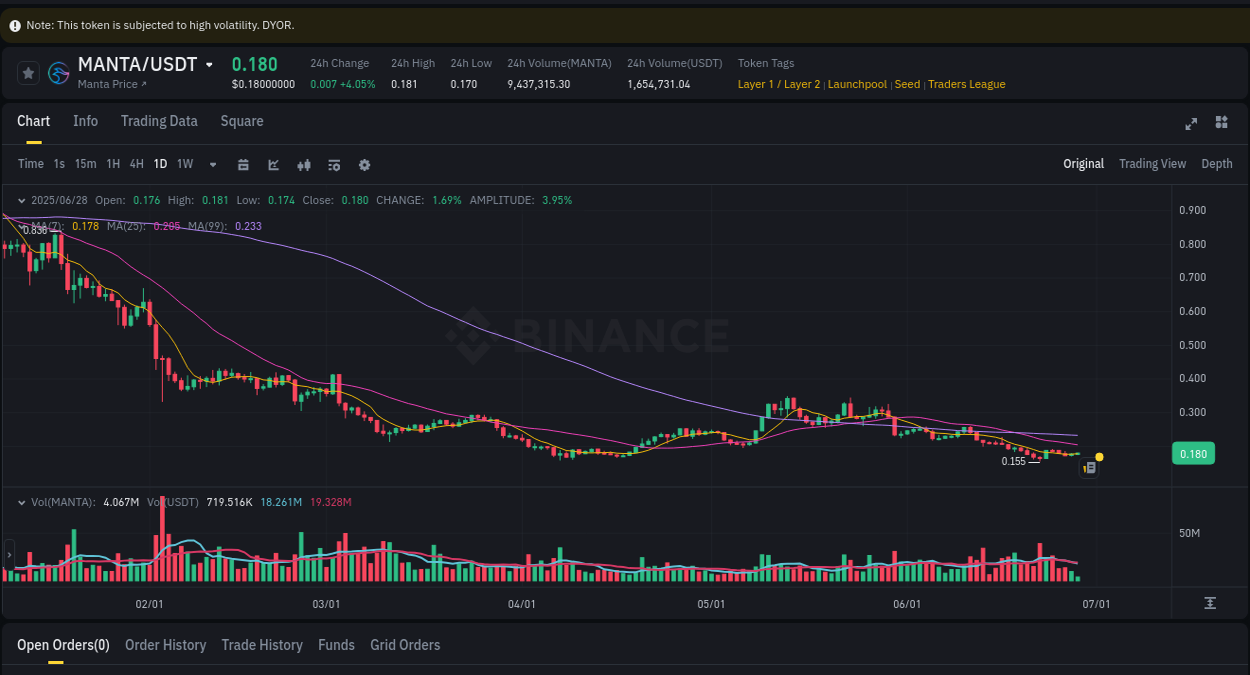Star MANTA/USDT as a favorite

(x=27, y=72)
